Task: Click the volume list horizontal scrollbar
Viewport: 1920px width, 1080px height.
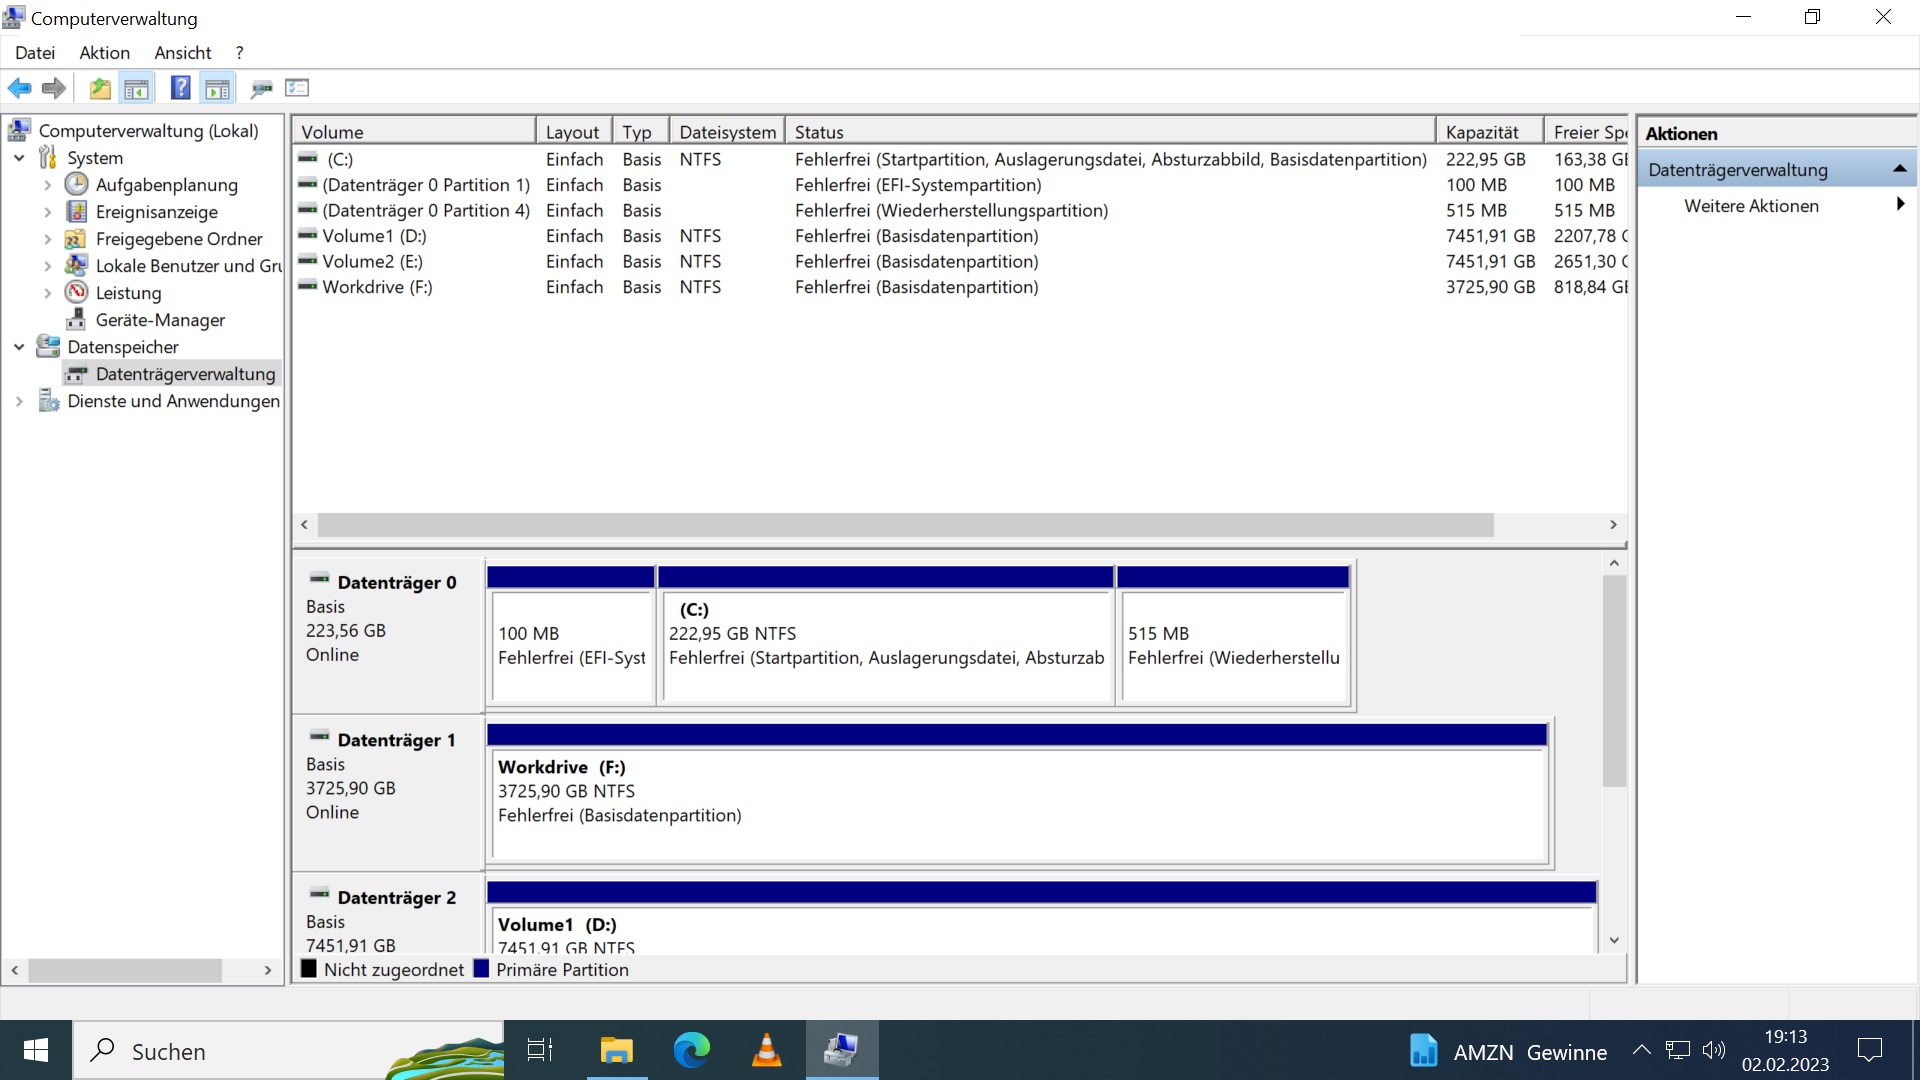Action: (905, 525)
